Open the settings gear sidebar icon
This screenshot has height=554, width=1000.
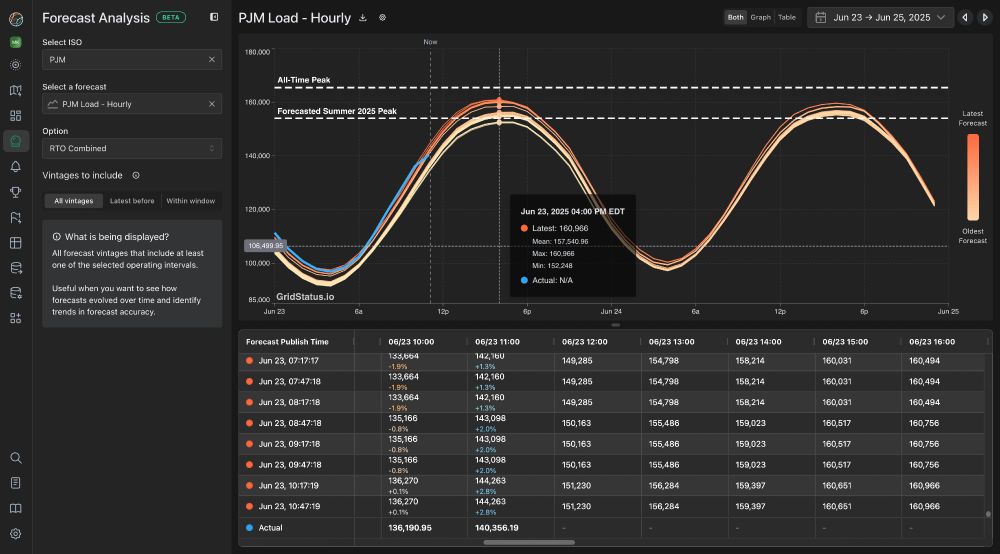16,534
